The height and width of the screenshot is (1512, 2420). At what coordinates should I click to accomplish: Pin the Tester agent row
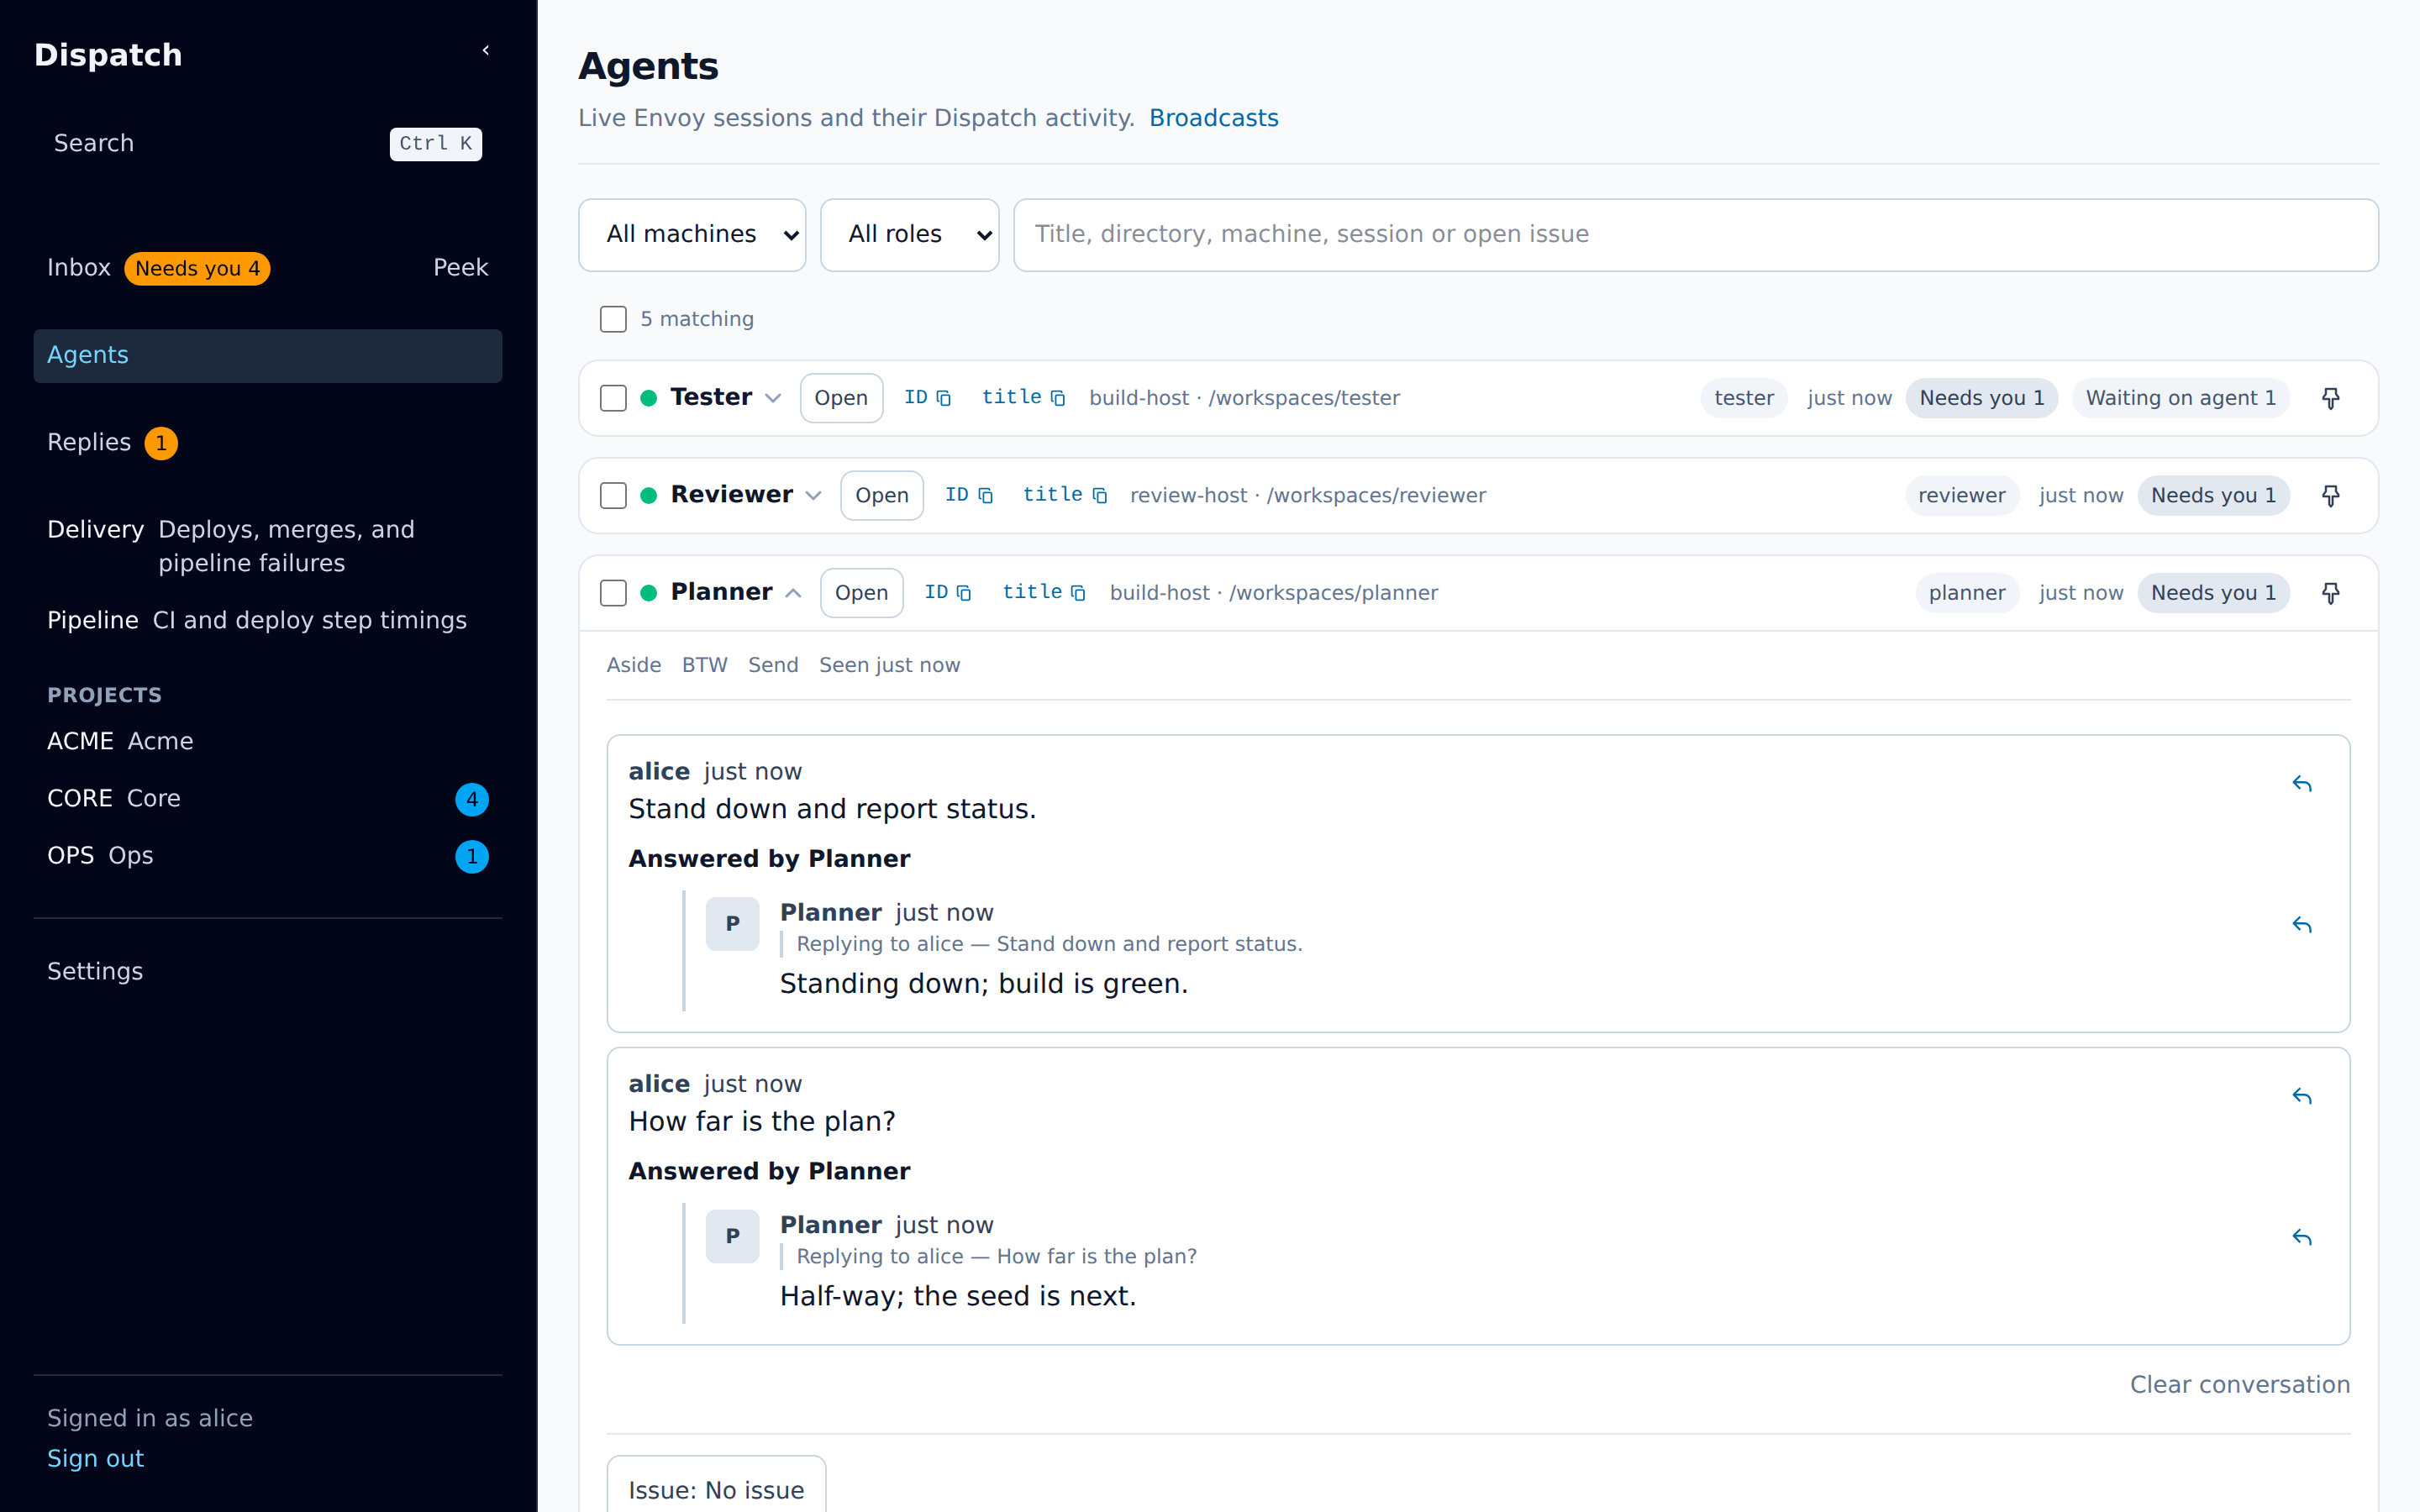pos(2330,398)
